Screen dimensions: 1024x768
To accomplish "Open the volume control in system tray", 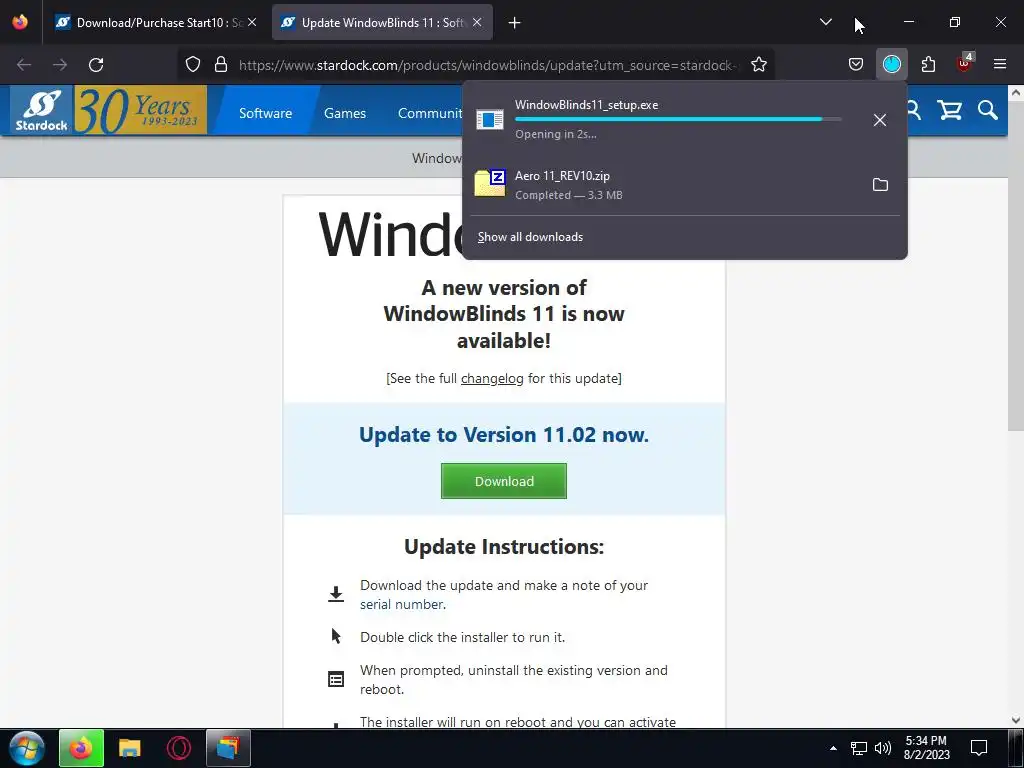I will [x=883, y=748].
